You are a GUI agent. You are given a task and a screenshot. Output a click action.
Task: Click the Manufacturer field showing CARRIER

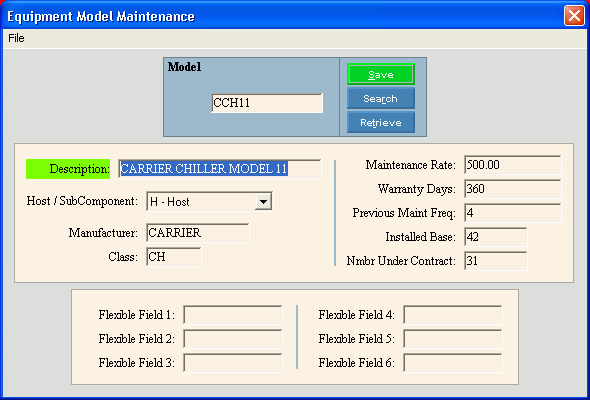point(198,233)
